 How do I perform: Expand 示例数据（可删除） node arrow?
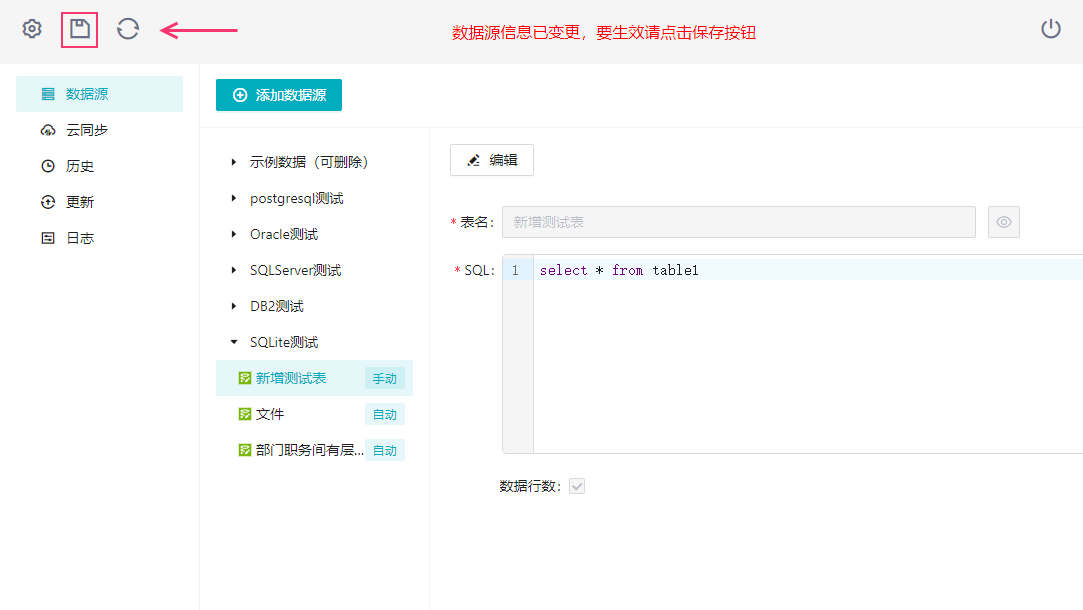[233, 162]
